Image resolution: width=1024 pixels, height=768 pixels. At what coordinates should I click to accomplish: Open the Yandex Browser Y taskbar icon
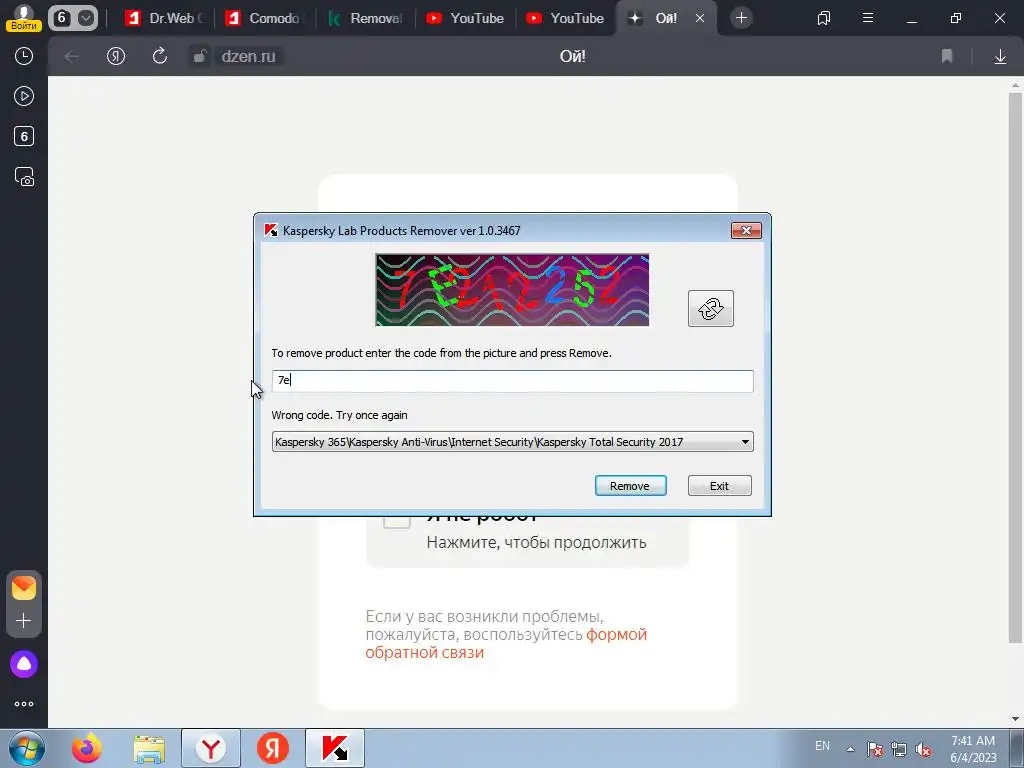click(x=211, y=748)
